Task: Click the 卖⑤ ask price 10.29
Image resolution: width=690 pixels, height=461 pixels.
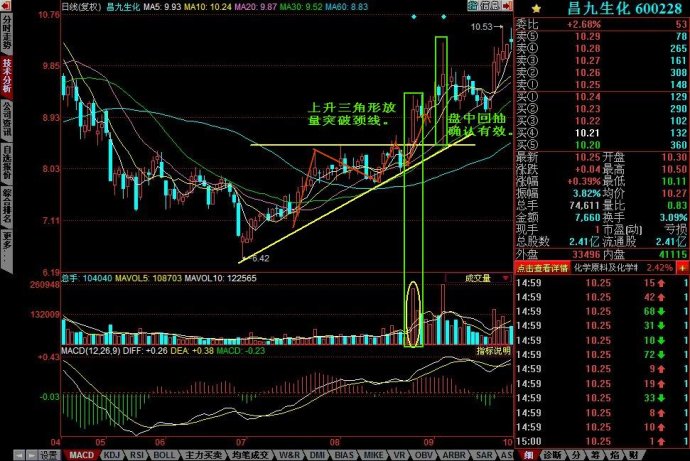Action: click(x=587, y=37)
